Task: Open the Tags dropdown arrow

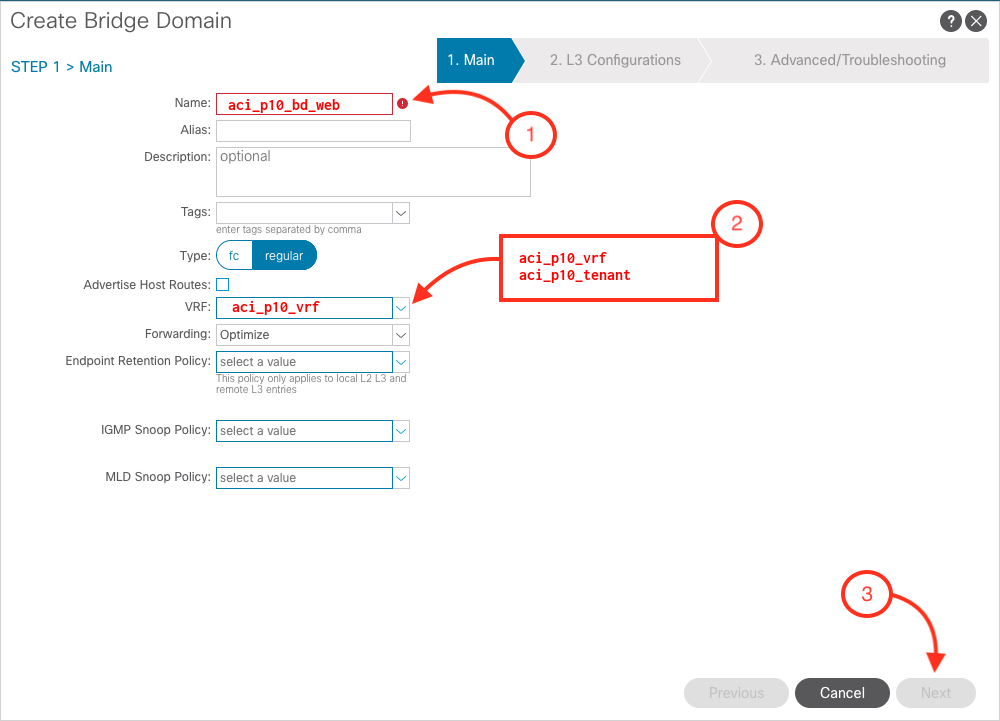Action: pos(401,212)
